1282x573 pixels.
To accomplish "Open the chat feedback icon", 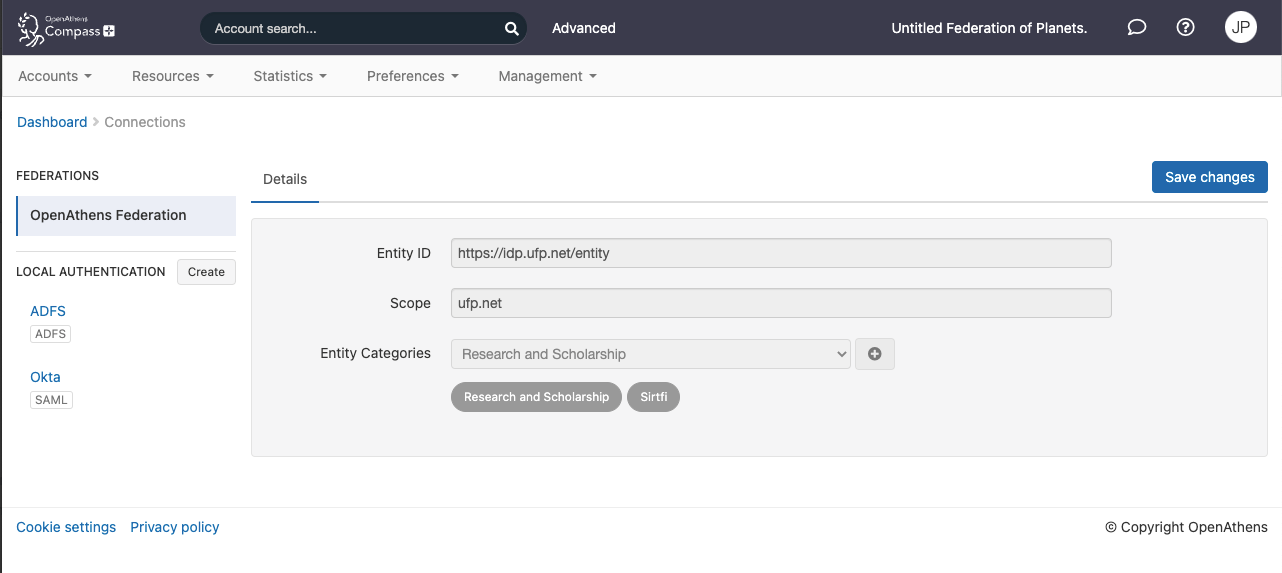I will 1136,28.
